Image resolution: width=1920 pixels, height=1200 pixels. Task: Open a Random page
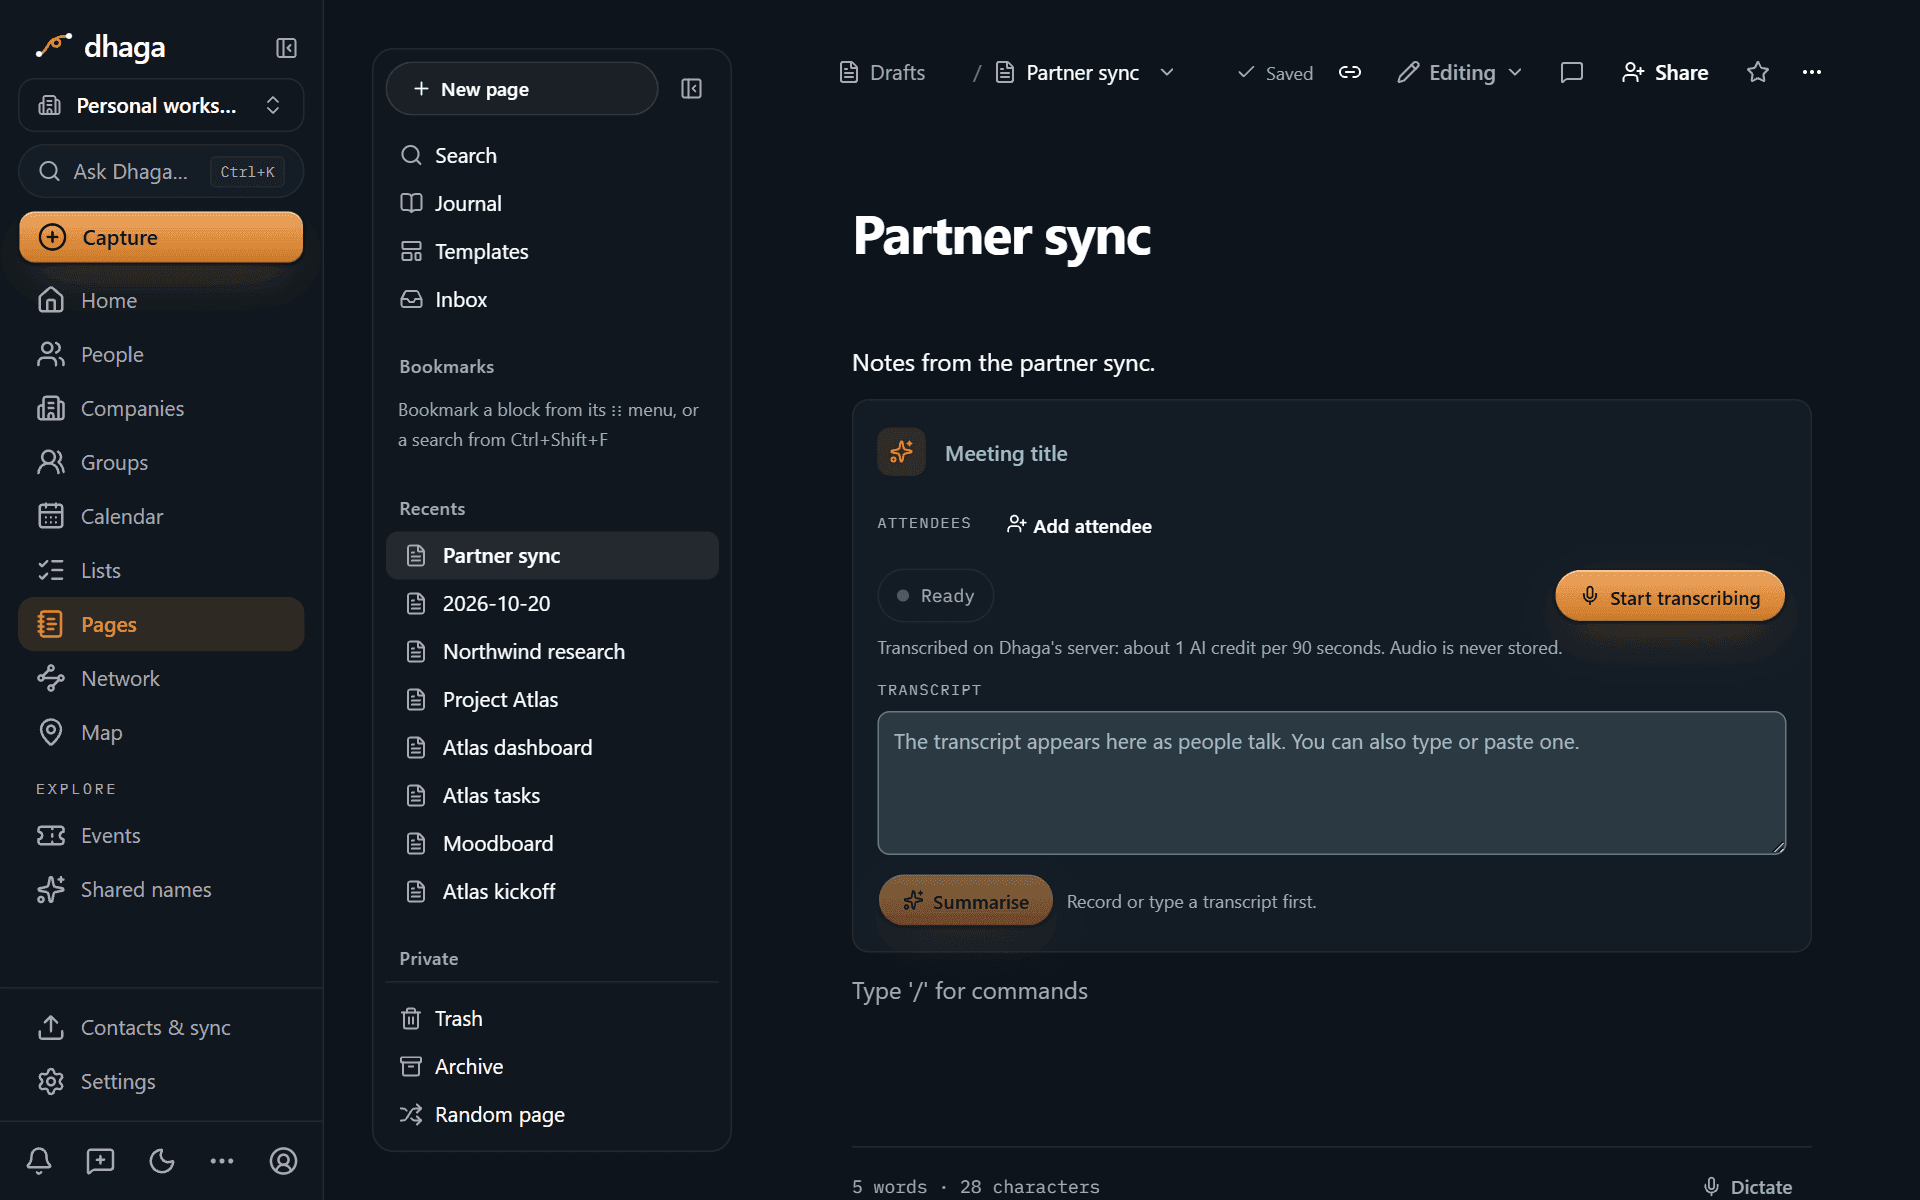coord(552,1114)
